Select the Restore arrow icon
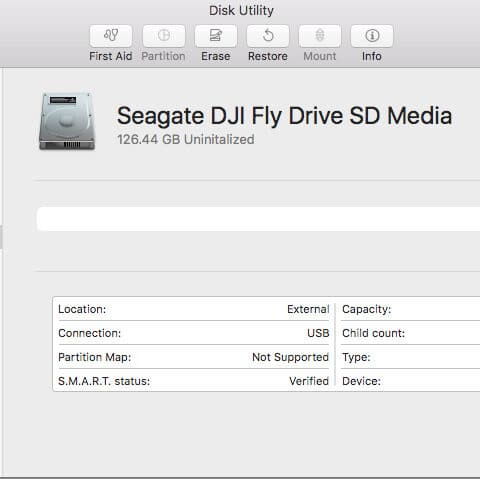The image size is (480, 479). pos(268,36)
